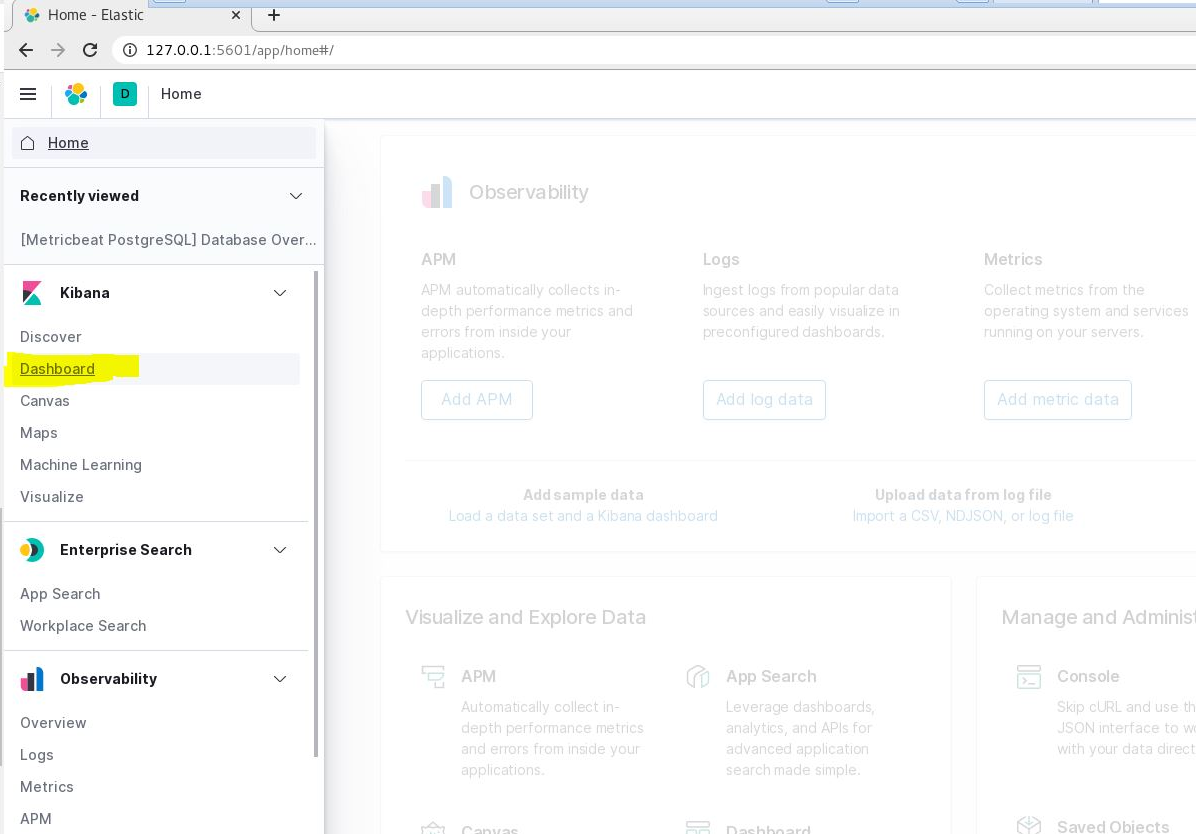Select the Home - Elastic browser tab

pyautogui.click(x=130, y=15)
